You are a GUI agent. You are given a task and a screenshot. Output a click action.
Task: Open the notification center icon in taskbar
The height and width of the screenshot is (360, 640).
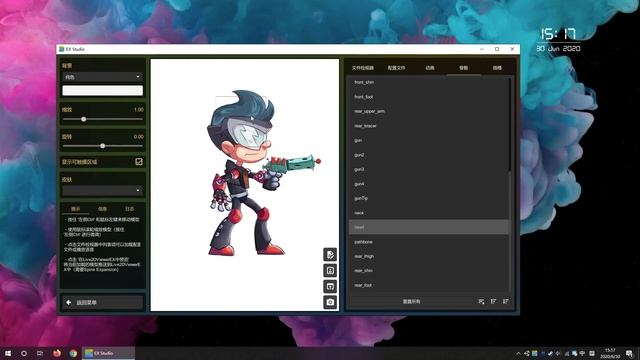coord(629,353)
